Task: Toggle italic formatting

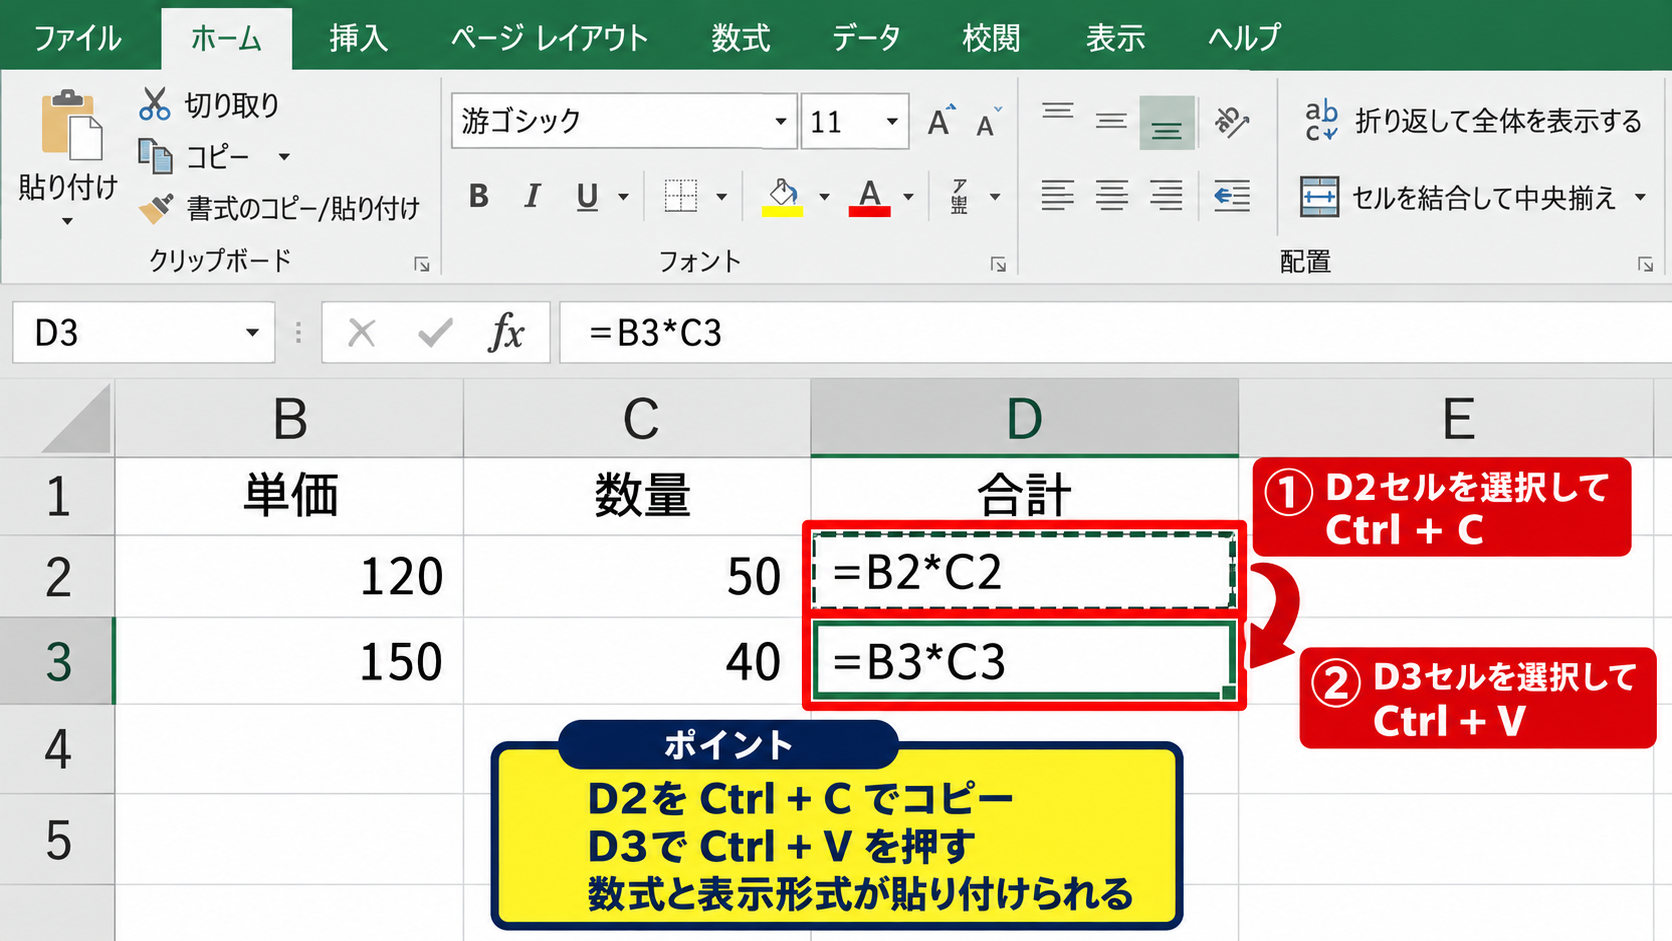Action: coord(532,196)
